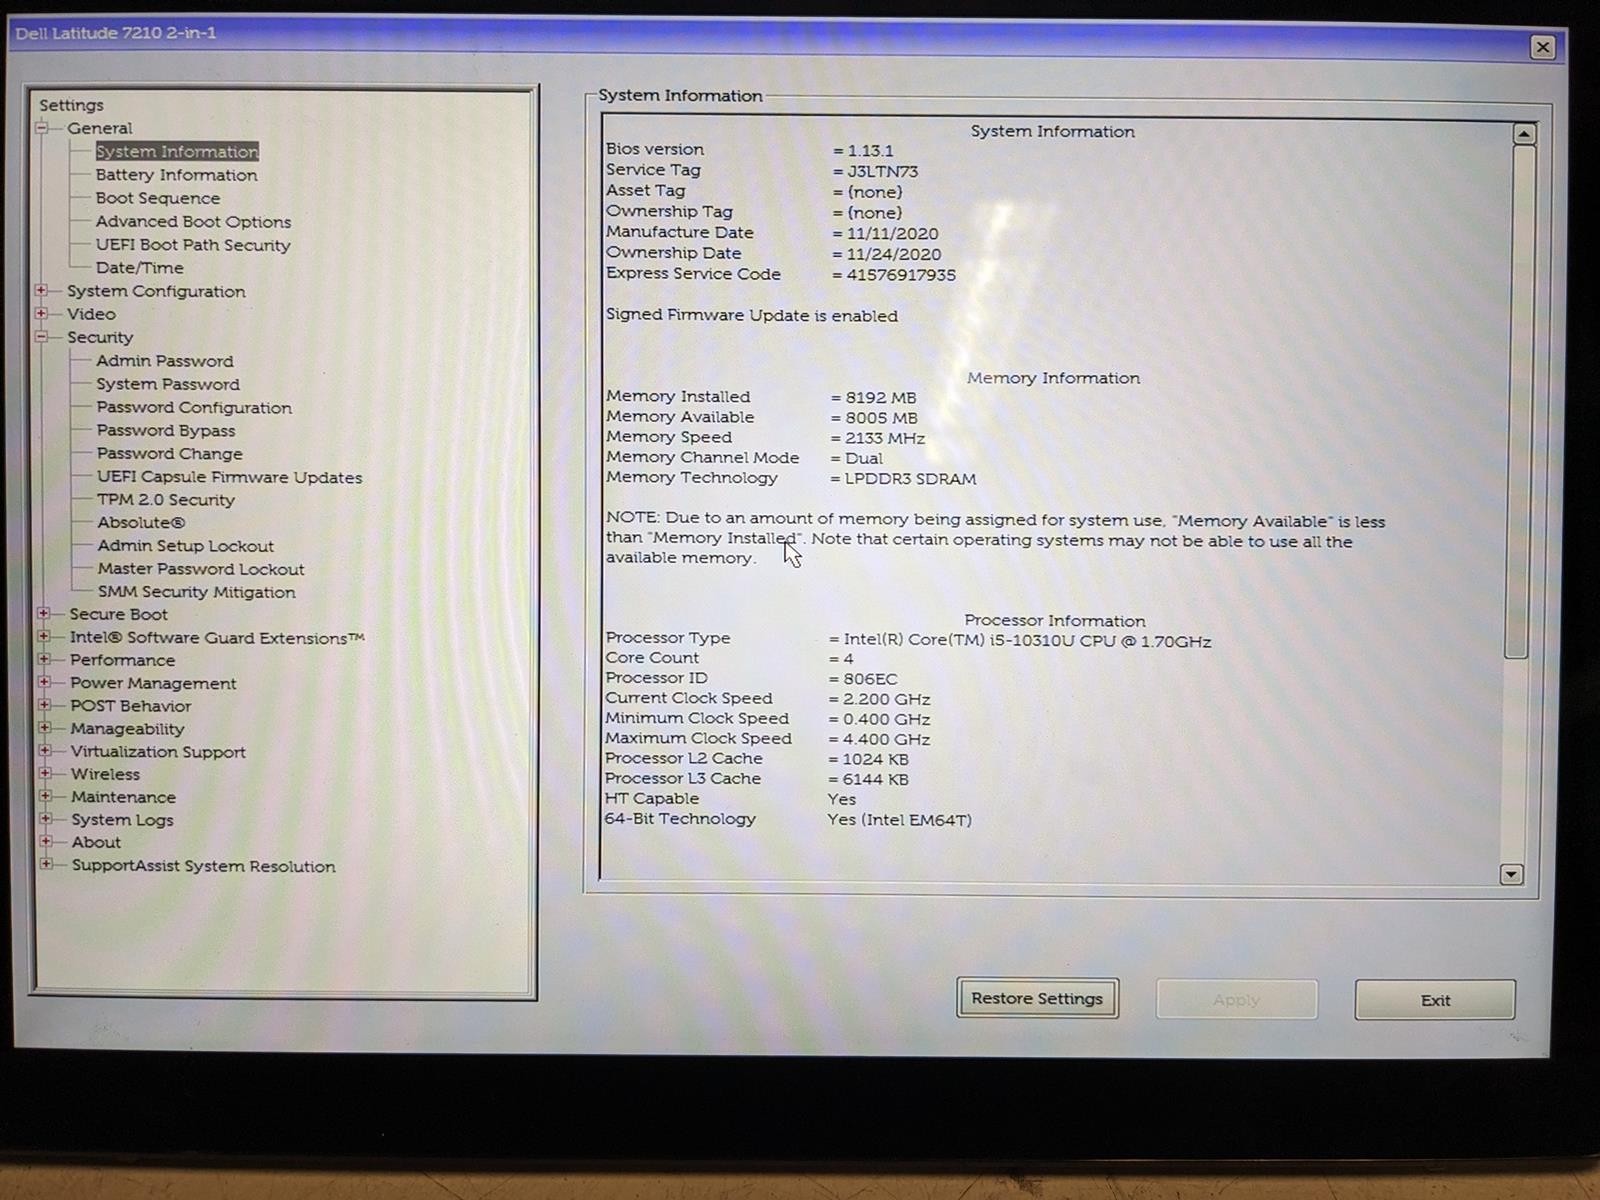The width and height of the screenshot is (1600, 1200).
Task: Select Advanced Boot Options
Action: point(193,222)
